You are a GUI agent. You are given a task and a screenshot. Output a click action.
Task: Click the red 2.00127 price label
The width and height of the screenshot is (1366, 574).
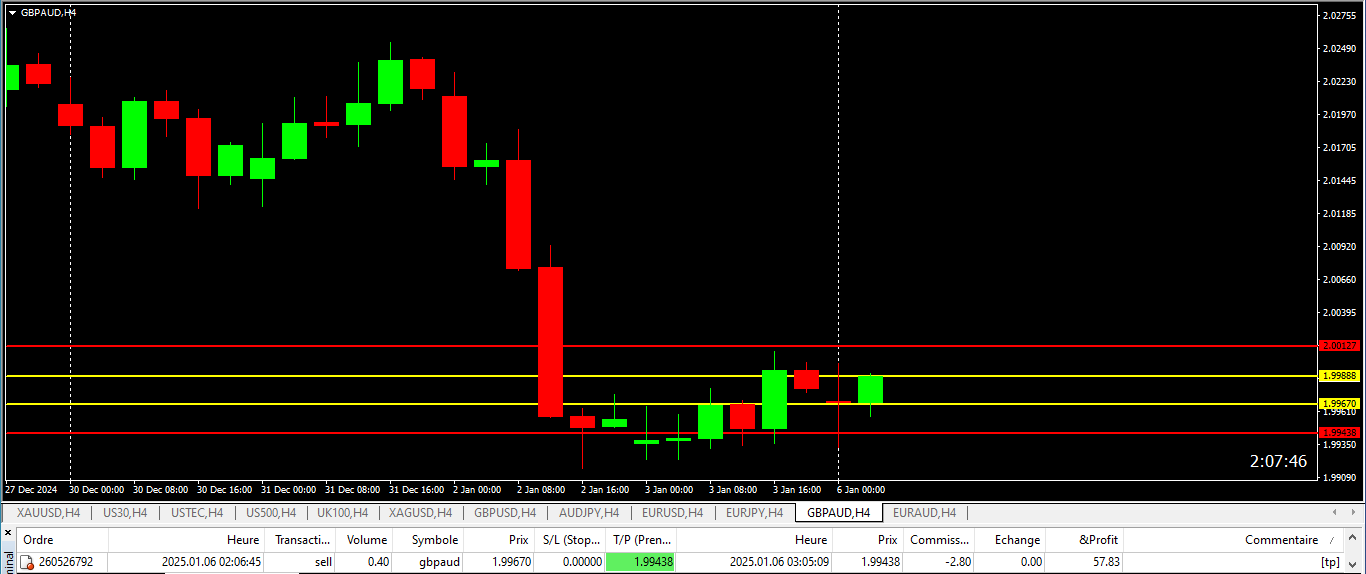tap(1340, 346)
